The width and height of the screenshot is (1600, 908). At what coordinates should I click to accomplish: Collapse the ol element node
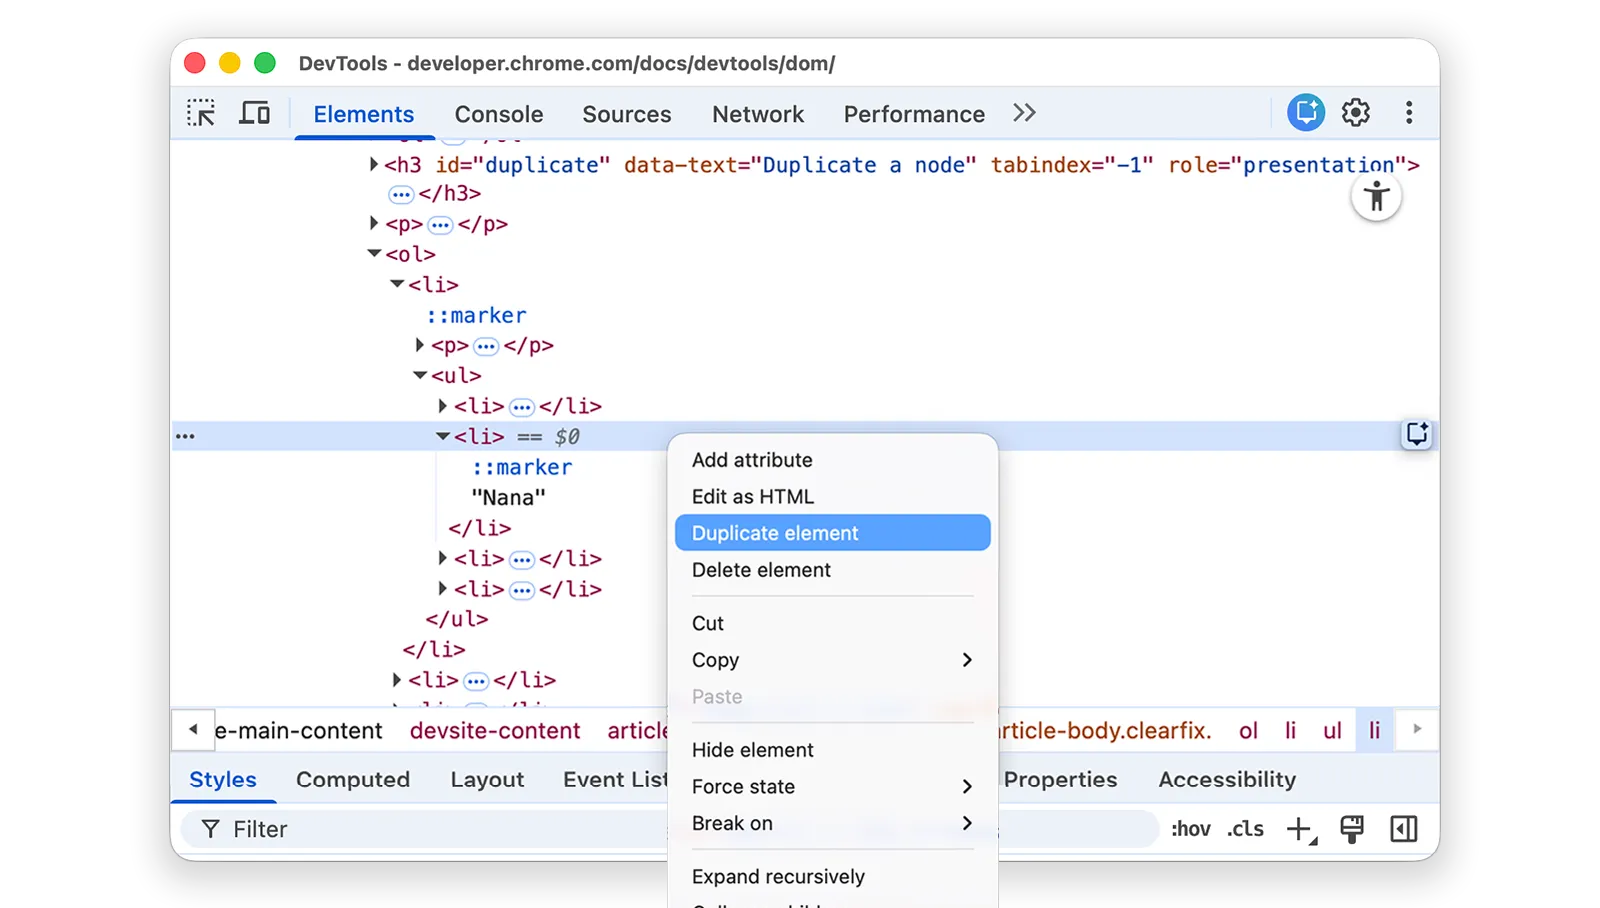[374, 254]
